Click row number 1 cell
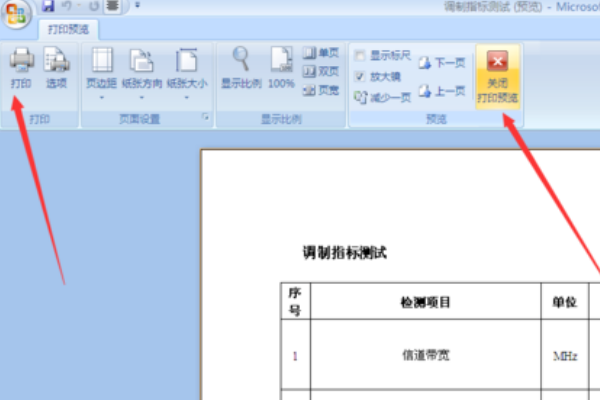The image size is (600, 400). [295, 356]
